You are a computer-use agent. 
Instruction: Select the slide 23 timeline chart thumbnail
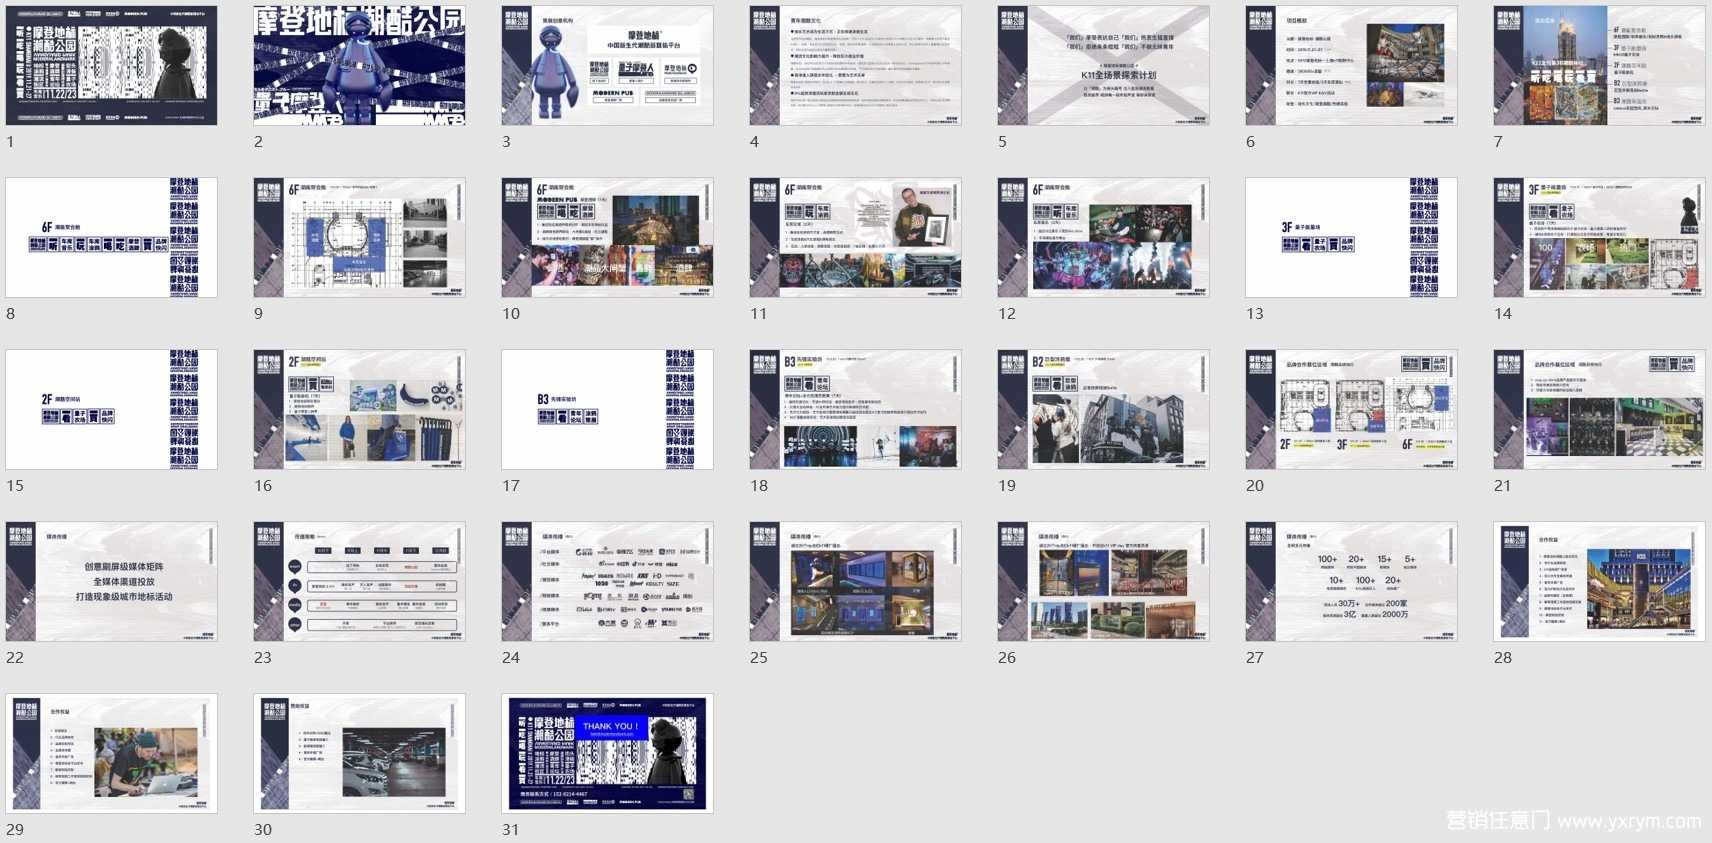(360, 582)
